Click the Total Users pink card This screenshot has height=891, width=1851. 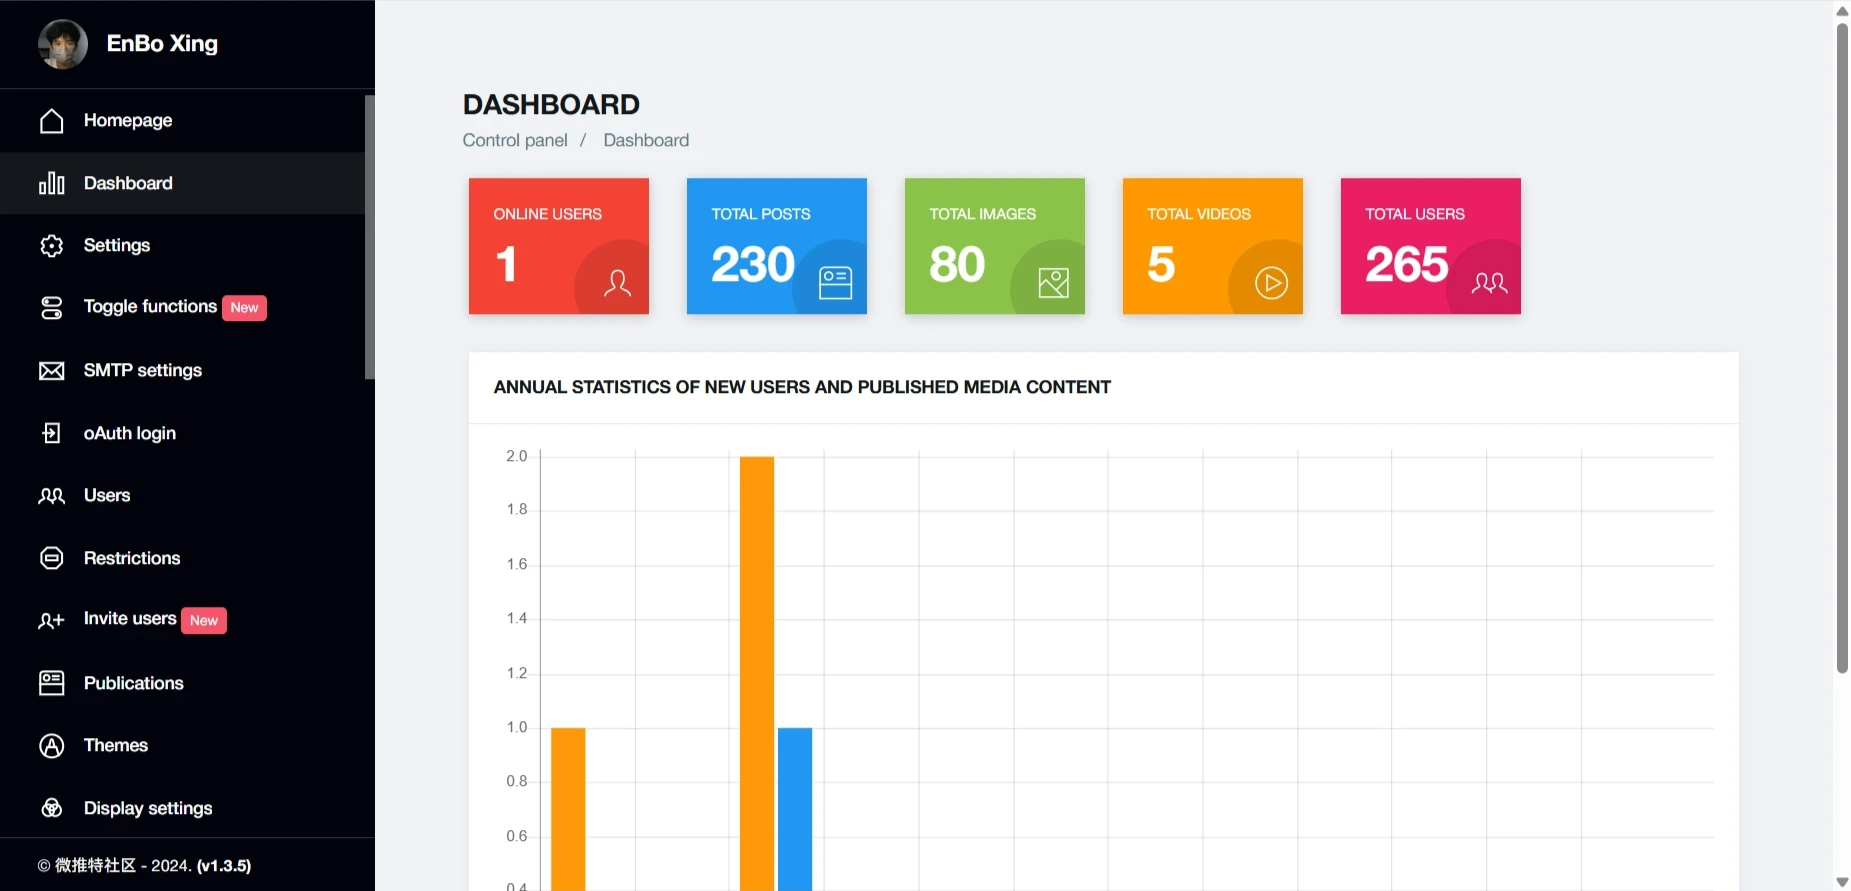1430,246
